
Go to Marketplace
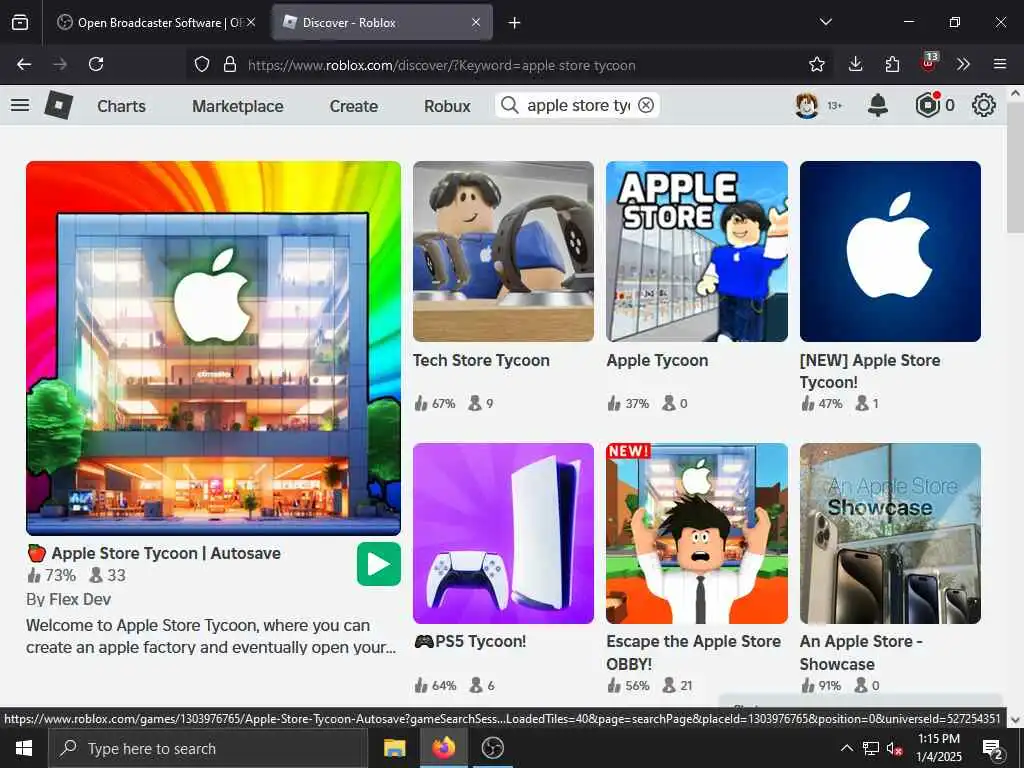pyautogui.click(x=238, y=106)
